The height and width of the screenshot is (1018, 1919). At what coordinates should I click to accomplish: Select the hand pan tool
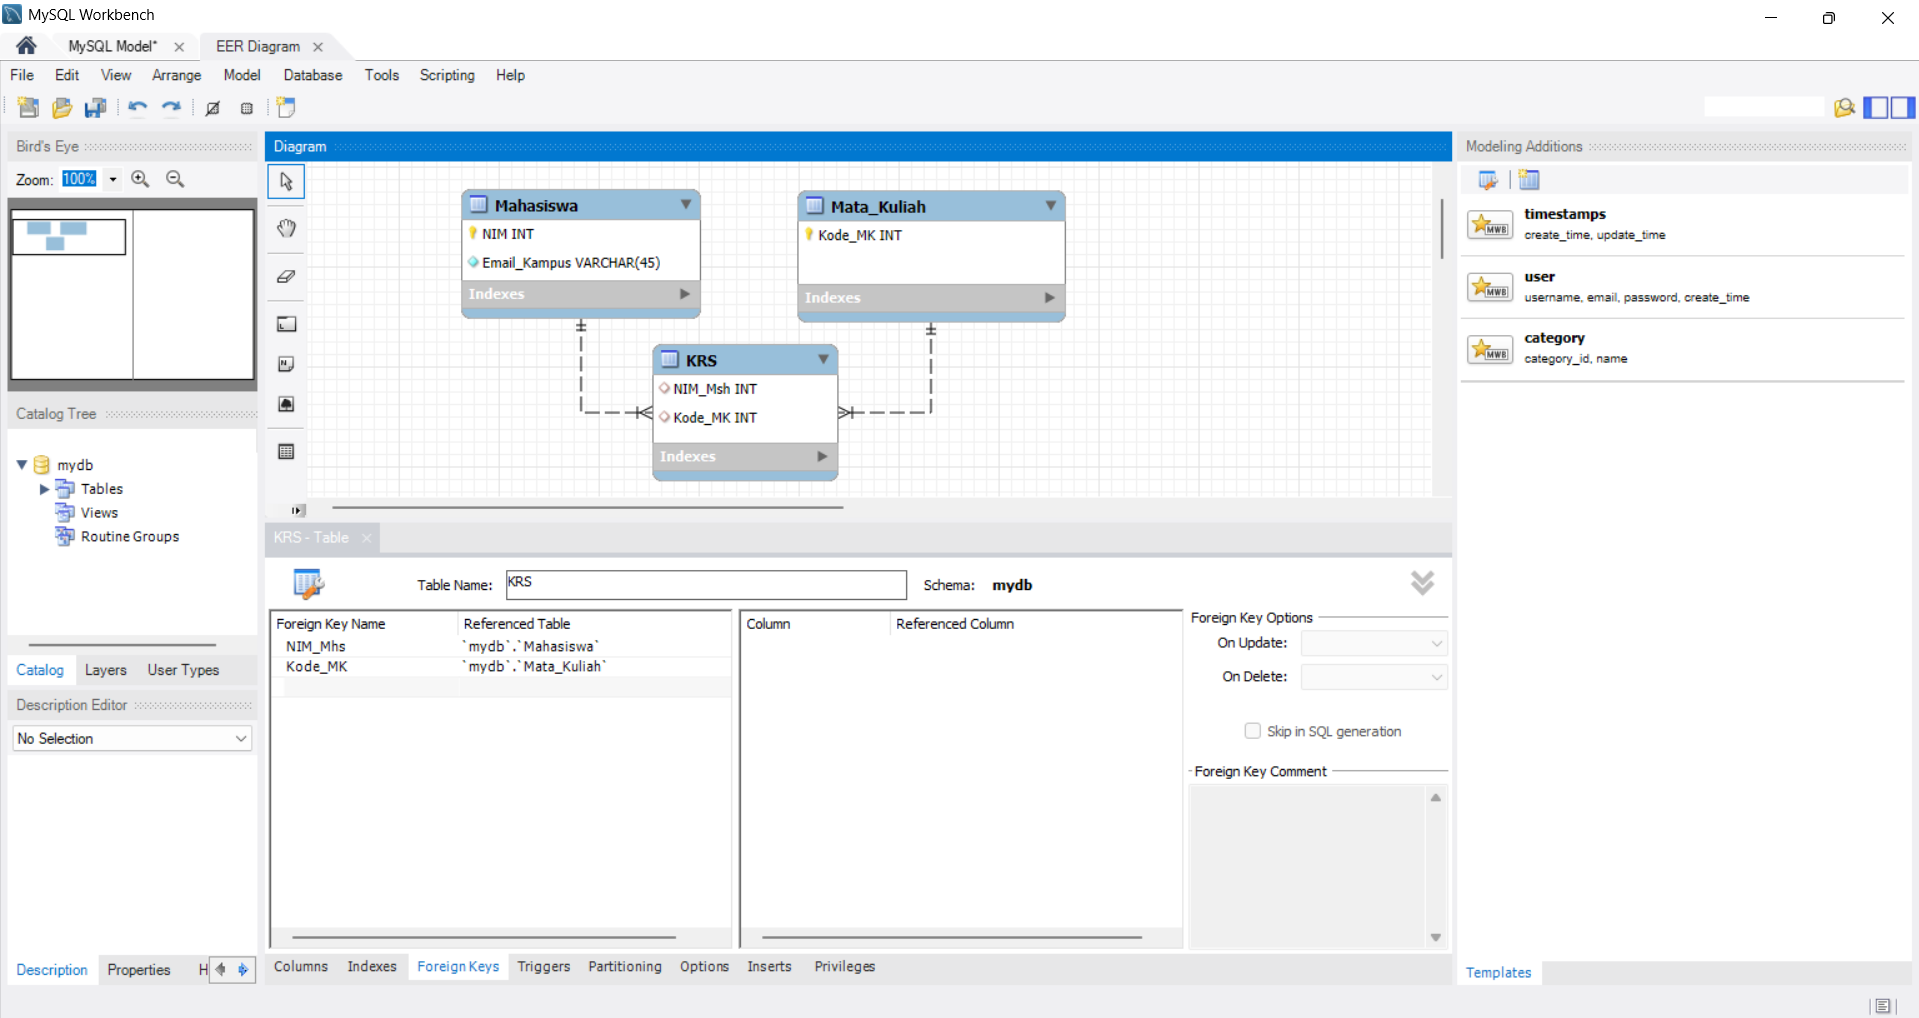pos(286,228)
